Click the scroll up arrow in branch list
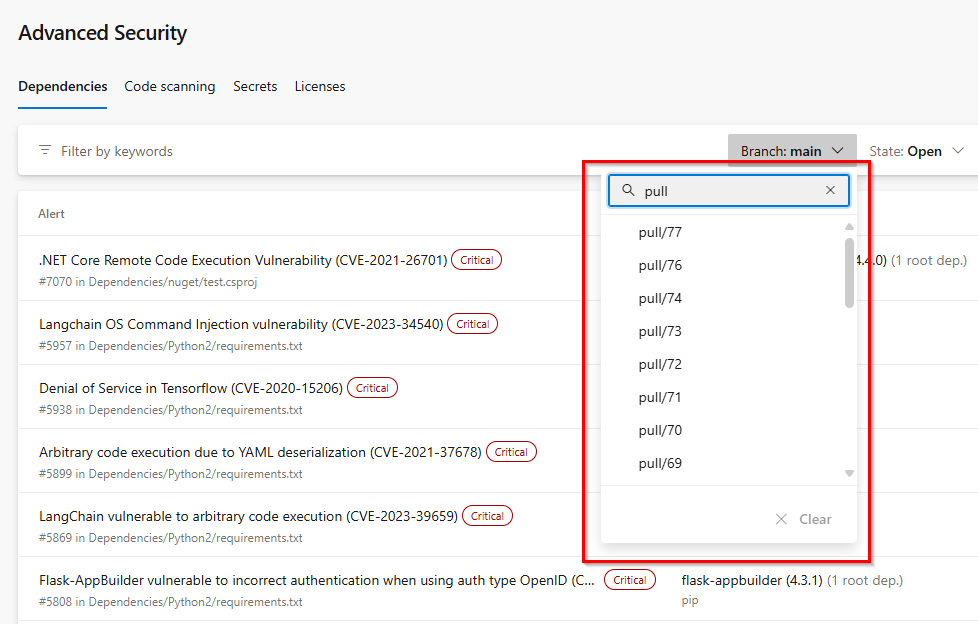Image resolution: width=978 pixels, height=624 pixels. (x=849, y=227)
